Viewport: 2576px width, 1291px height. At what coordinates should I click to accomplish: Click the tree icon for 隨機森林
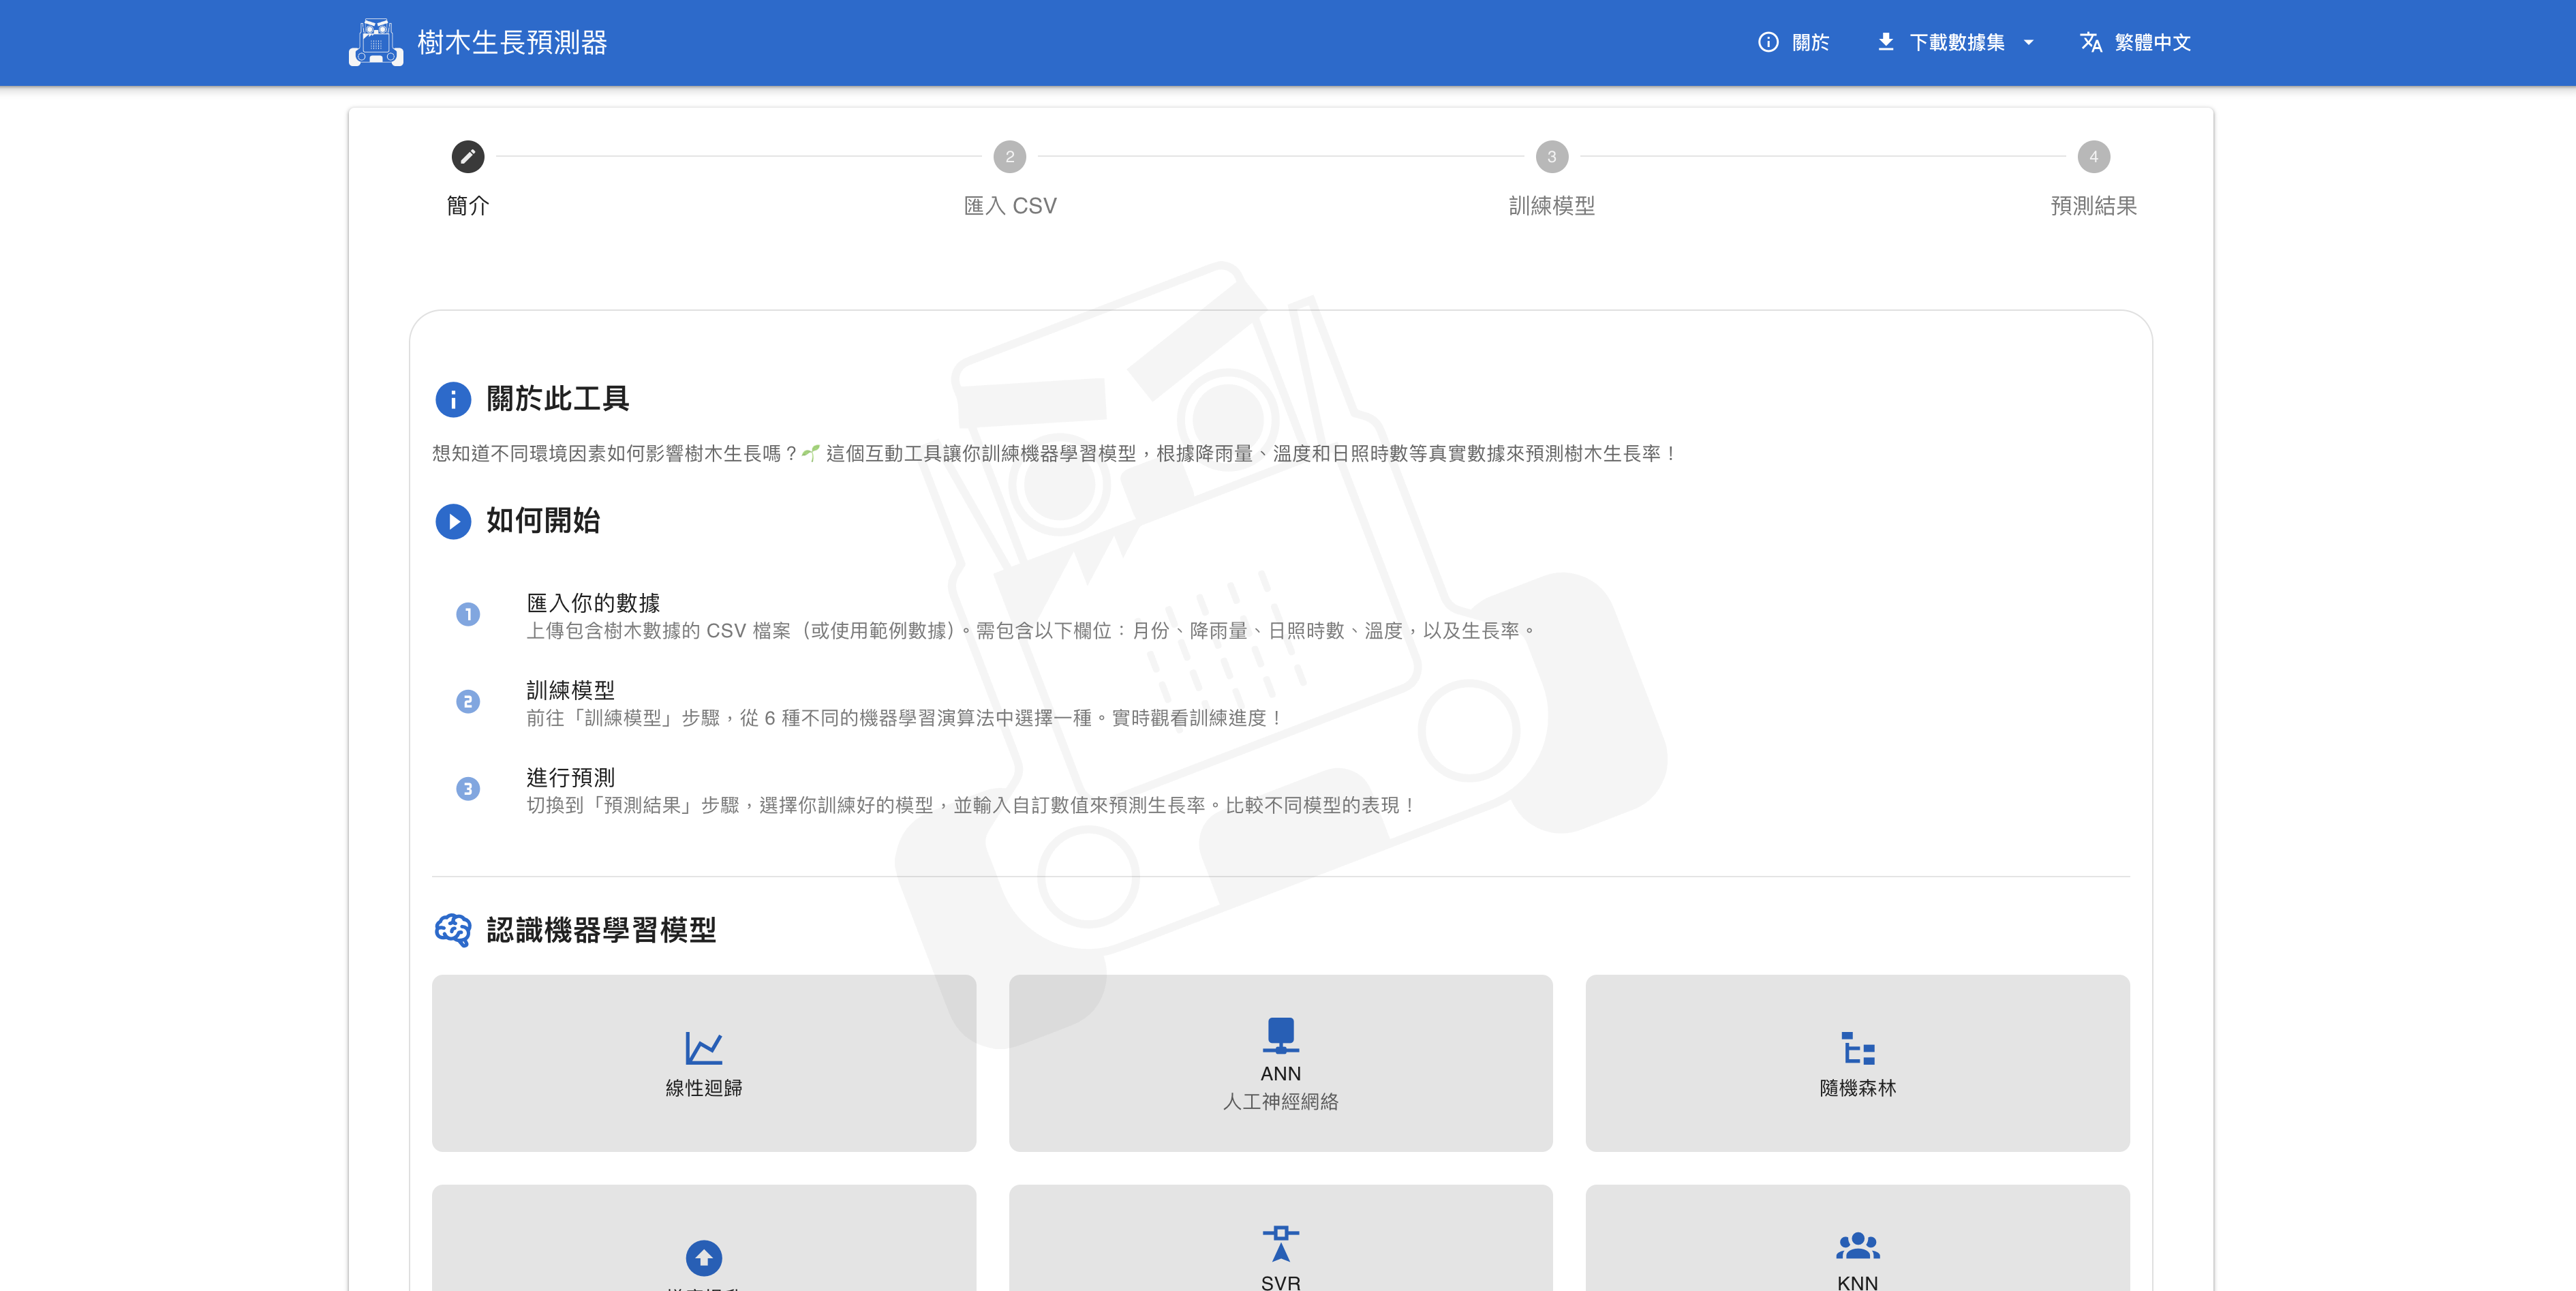(1858, 1047)
